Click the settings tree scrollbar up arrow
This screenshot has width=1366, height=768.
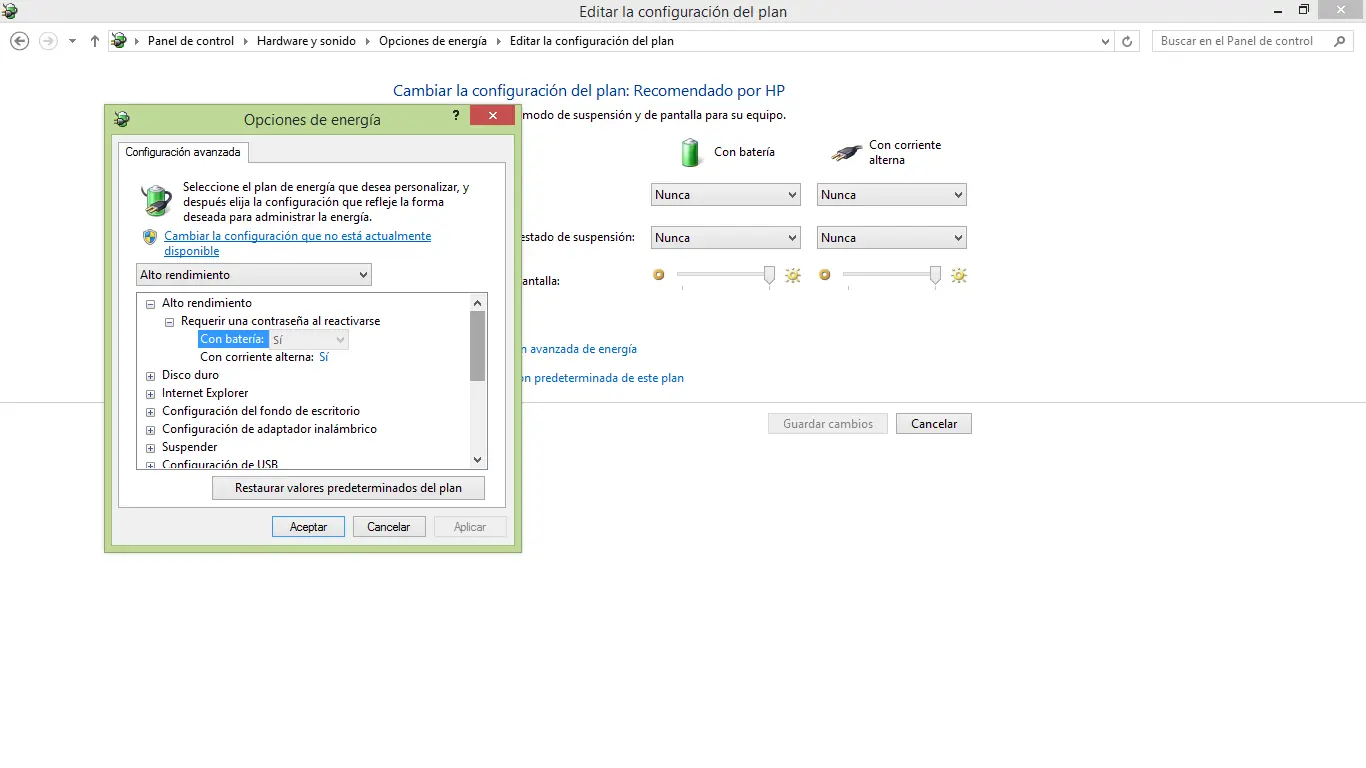point(478,302)
